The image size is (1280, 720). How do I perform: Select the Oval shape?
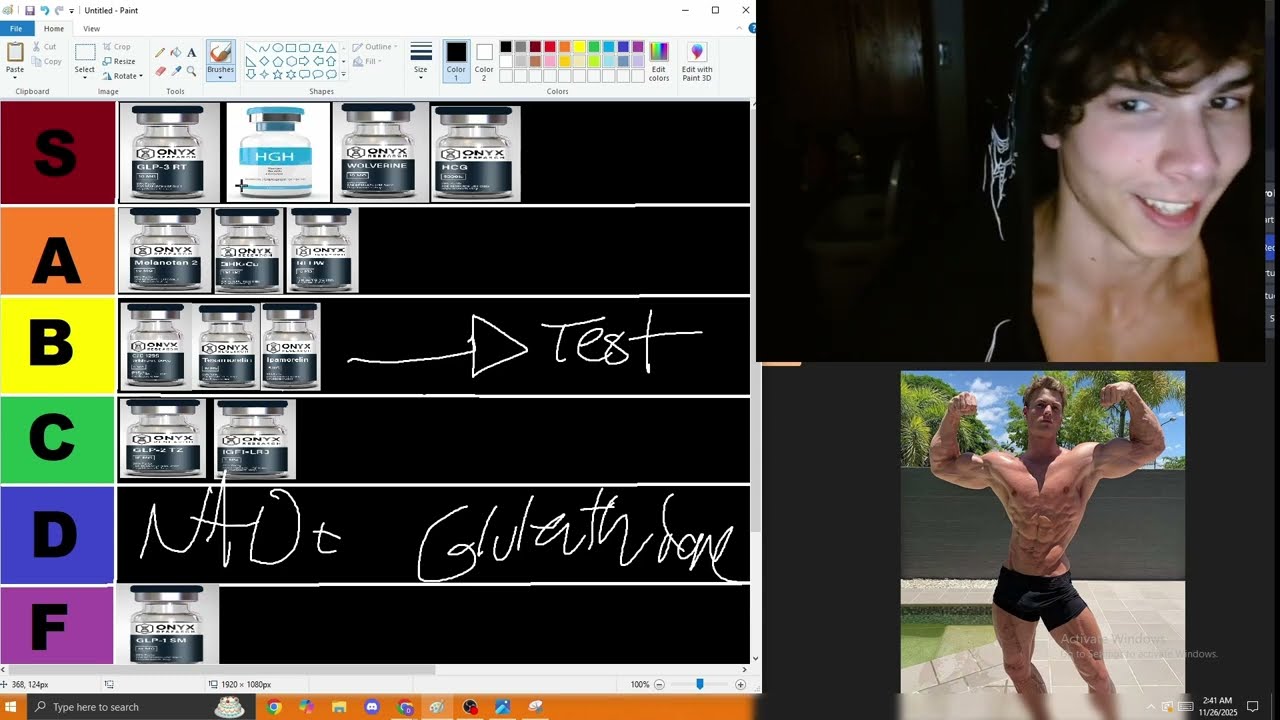coord(277,47)
